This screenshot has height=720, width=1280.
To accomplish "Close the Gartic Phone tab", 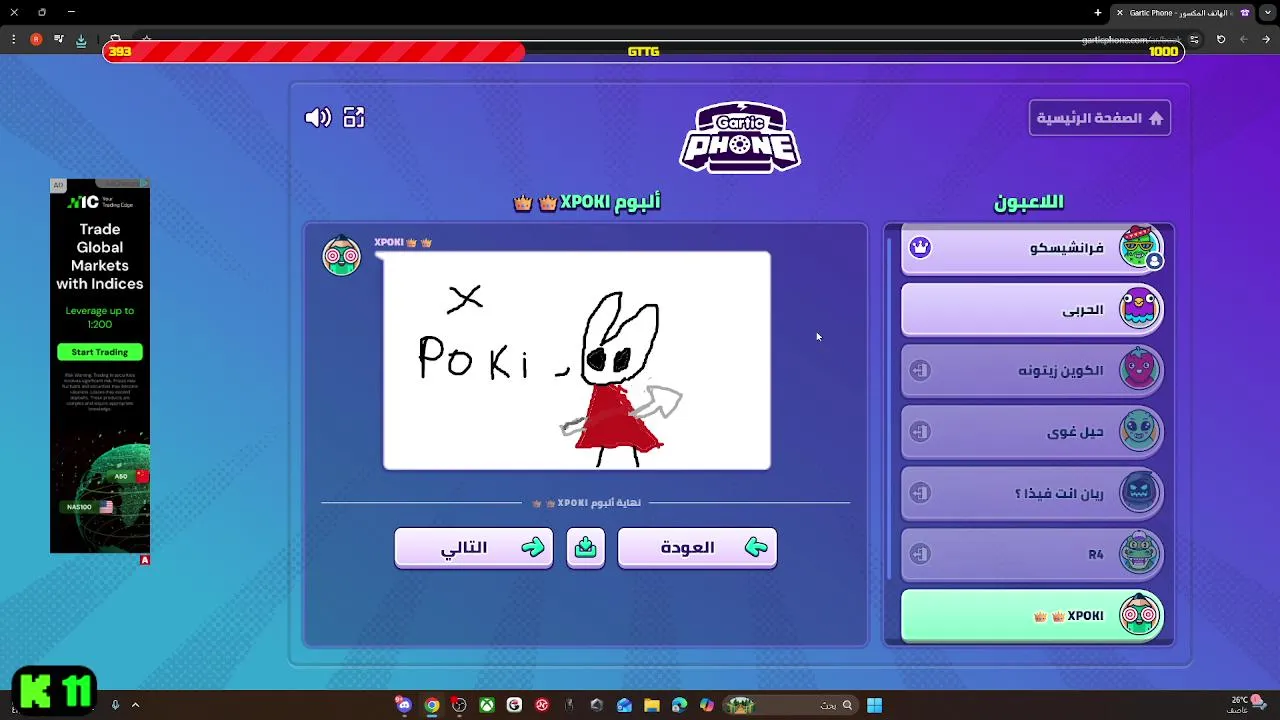I will point(1120,13).
